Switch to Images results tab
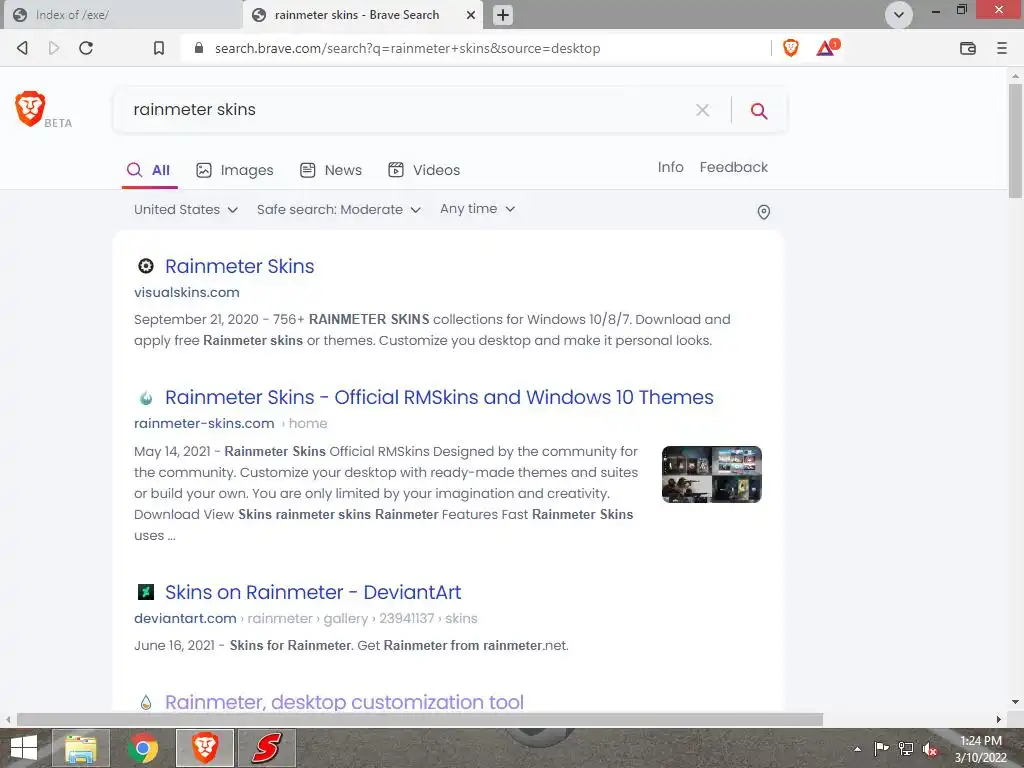This screenshot has height=768, width=1024. [234, 170]
